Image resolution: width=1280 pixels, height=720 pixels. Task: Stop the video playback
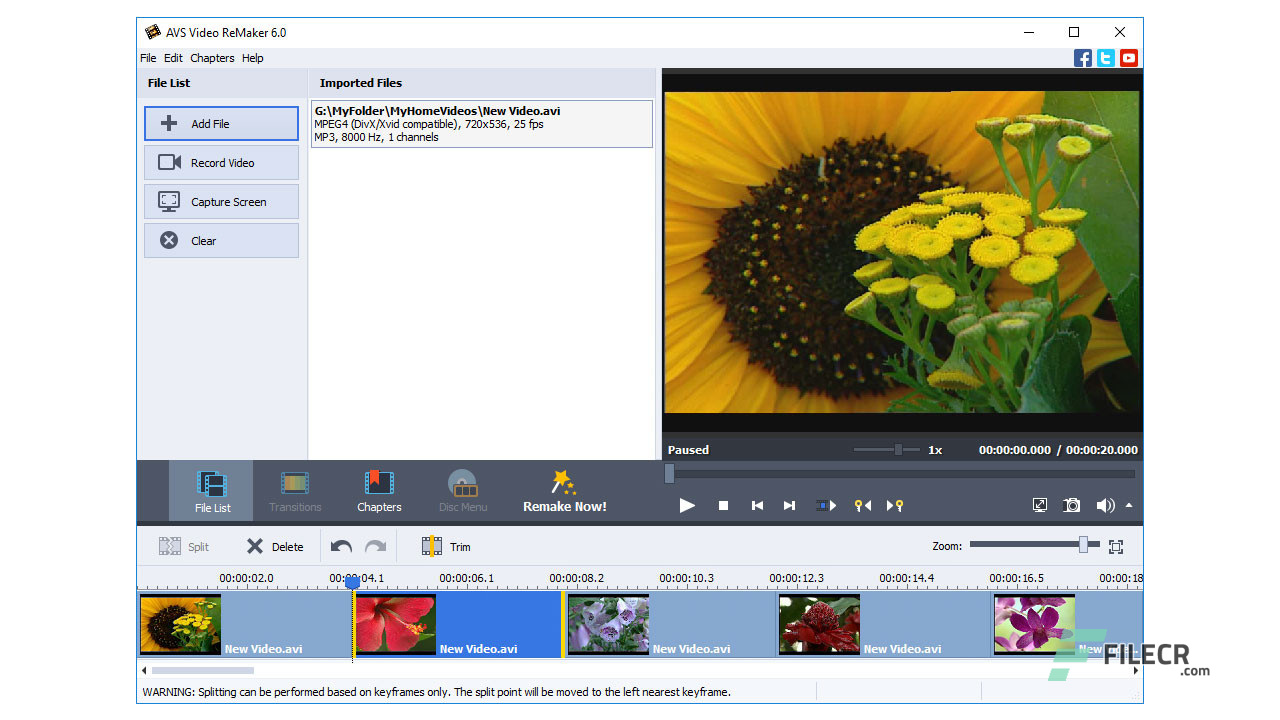pyautogui.click(x=723, y=506)
